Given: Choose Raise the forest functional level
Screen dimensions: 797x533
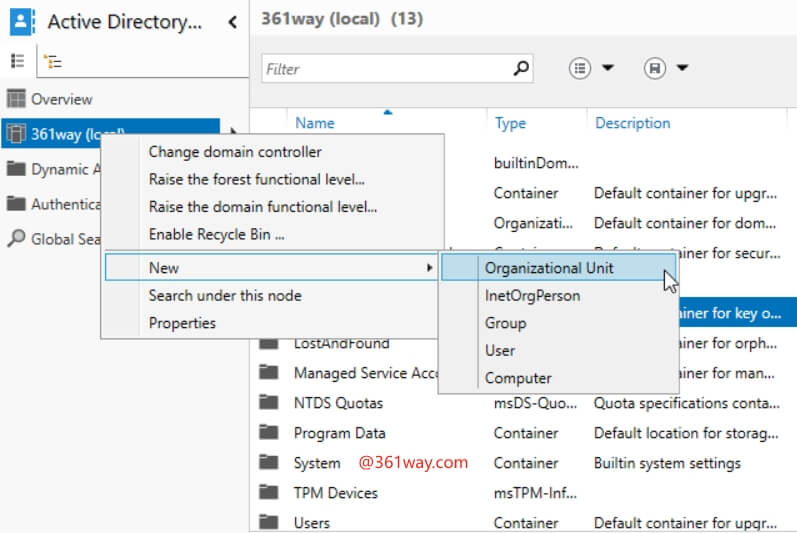Looking at the screenshot, I should point(257,179).
